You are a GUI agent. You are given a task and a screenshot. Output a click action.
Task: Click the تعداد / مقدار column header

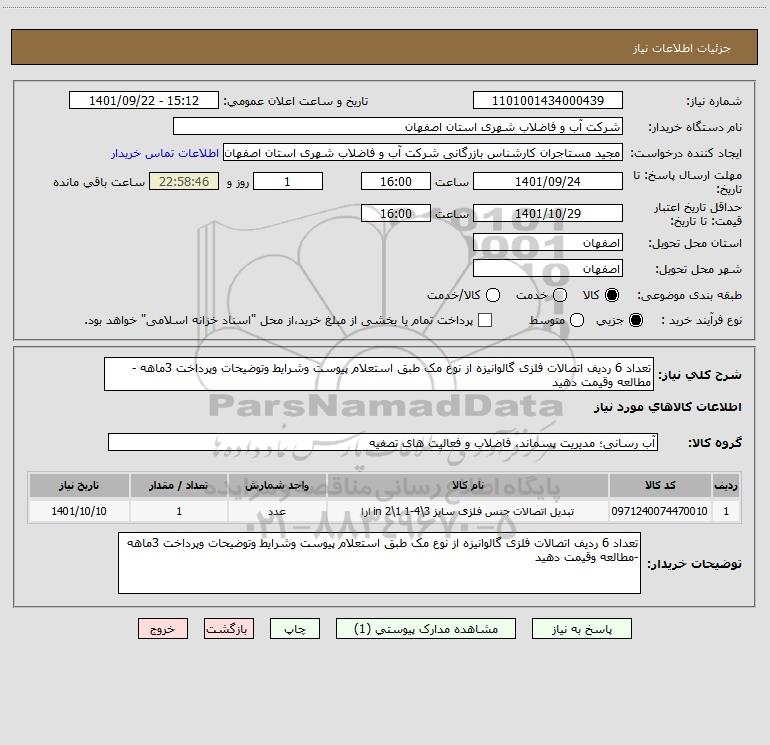(179, 486)
